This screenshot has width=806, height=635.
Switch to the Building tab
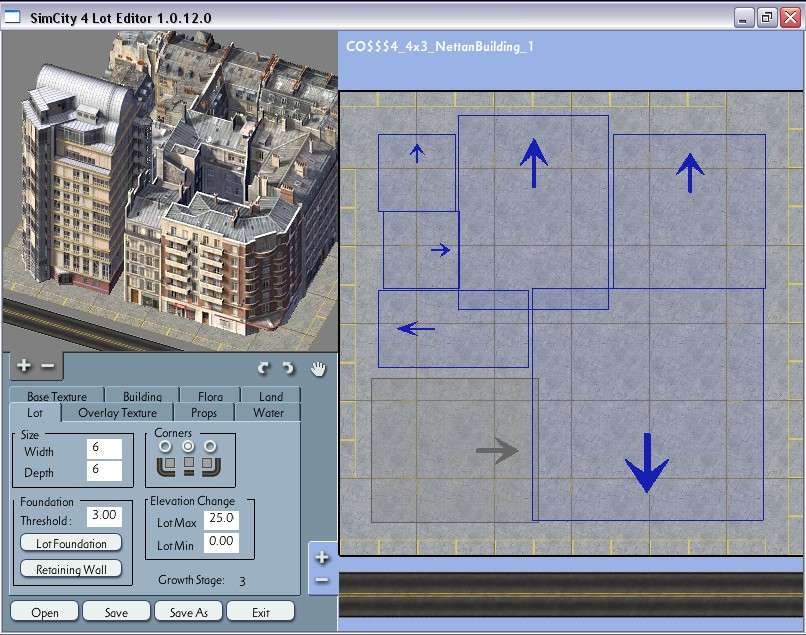[x=142, y=396]
